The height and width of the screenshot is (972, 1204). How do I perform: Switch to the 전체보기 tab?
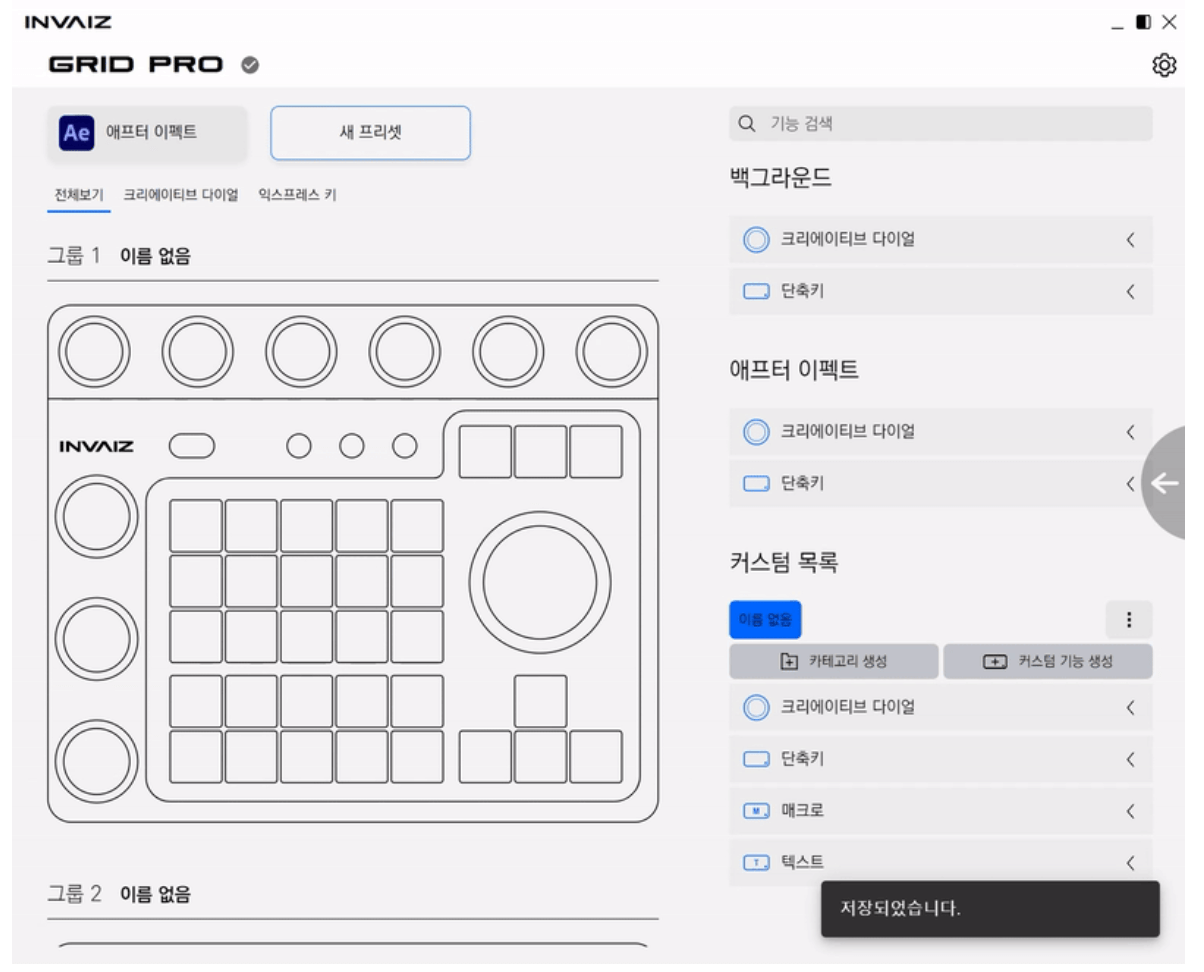pyautogui.click(x=79, y=195)
